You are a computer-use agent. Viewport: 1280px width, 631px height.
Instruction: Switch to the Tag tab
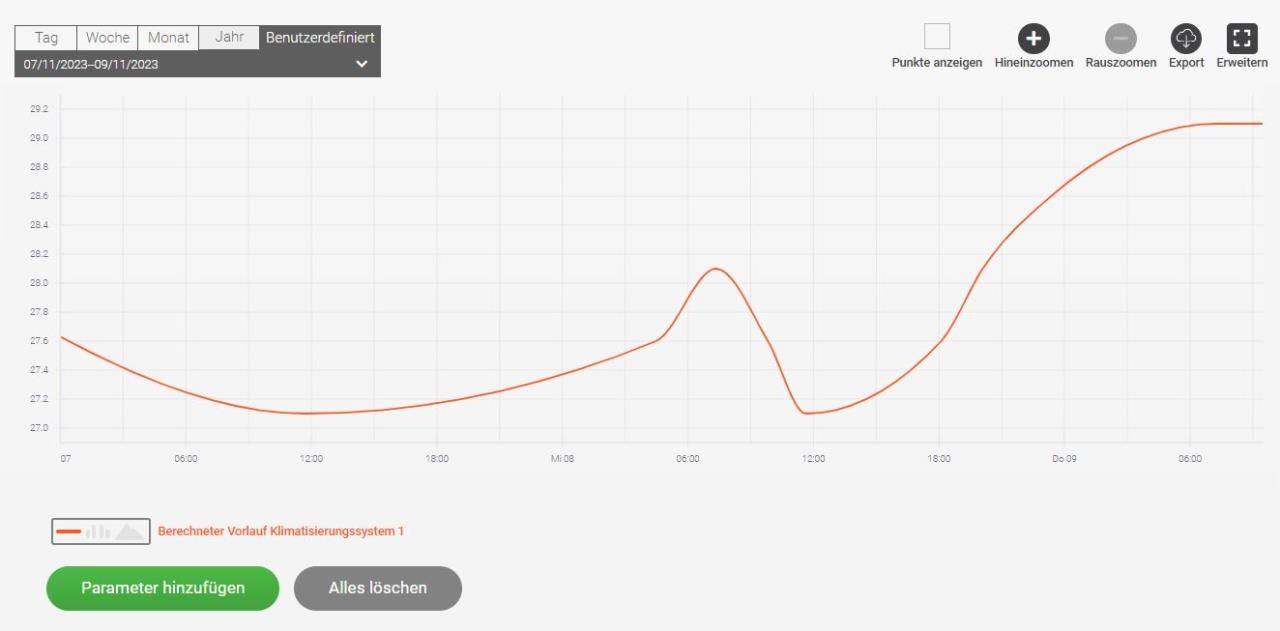tap(46, 38)
